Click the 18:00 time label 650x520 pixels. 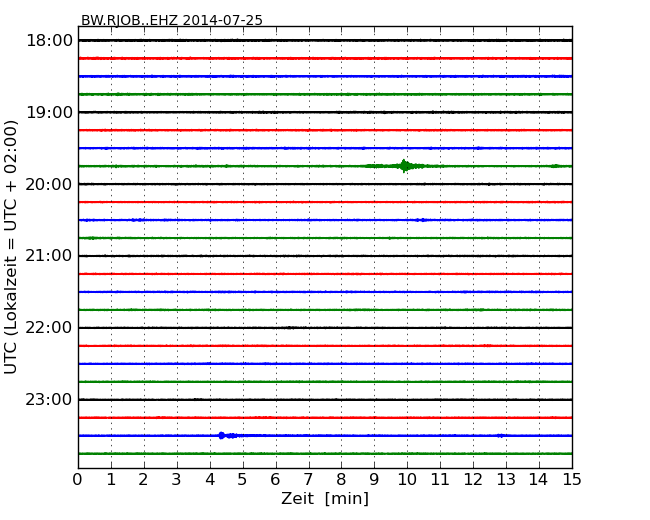tap(49, 41)
